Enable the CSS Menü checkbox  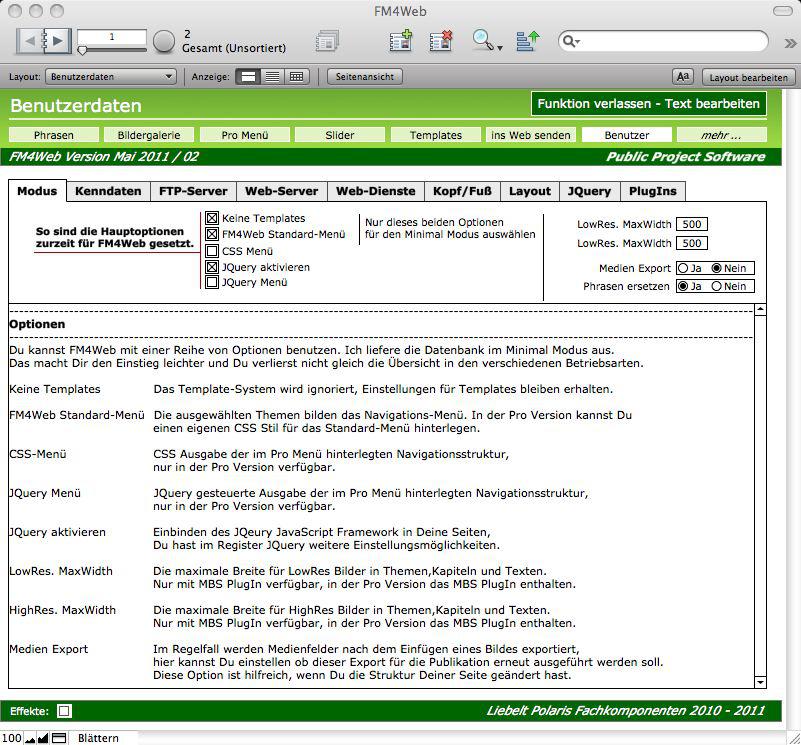click(x=212, y=251)
